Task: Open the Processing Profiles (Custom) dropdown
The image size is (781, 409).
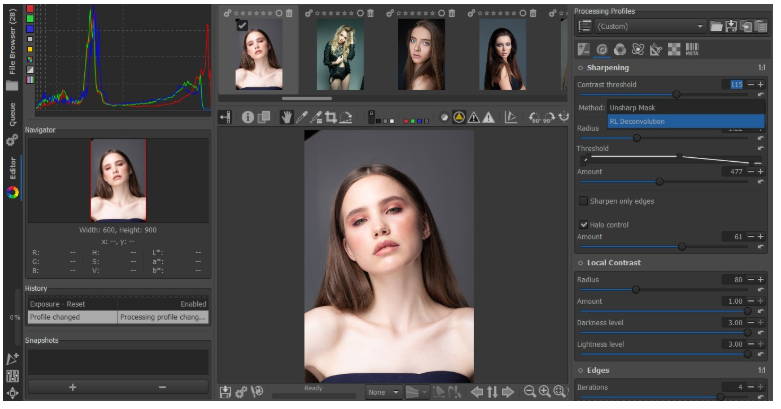Action: tap(650, 26)
